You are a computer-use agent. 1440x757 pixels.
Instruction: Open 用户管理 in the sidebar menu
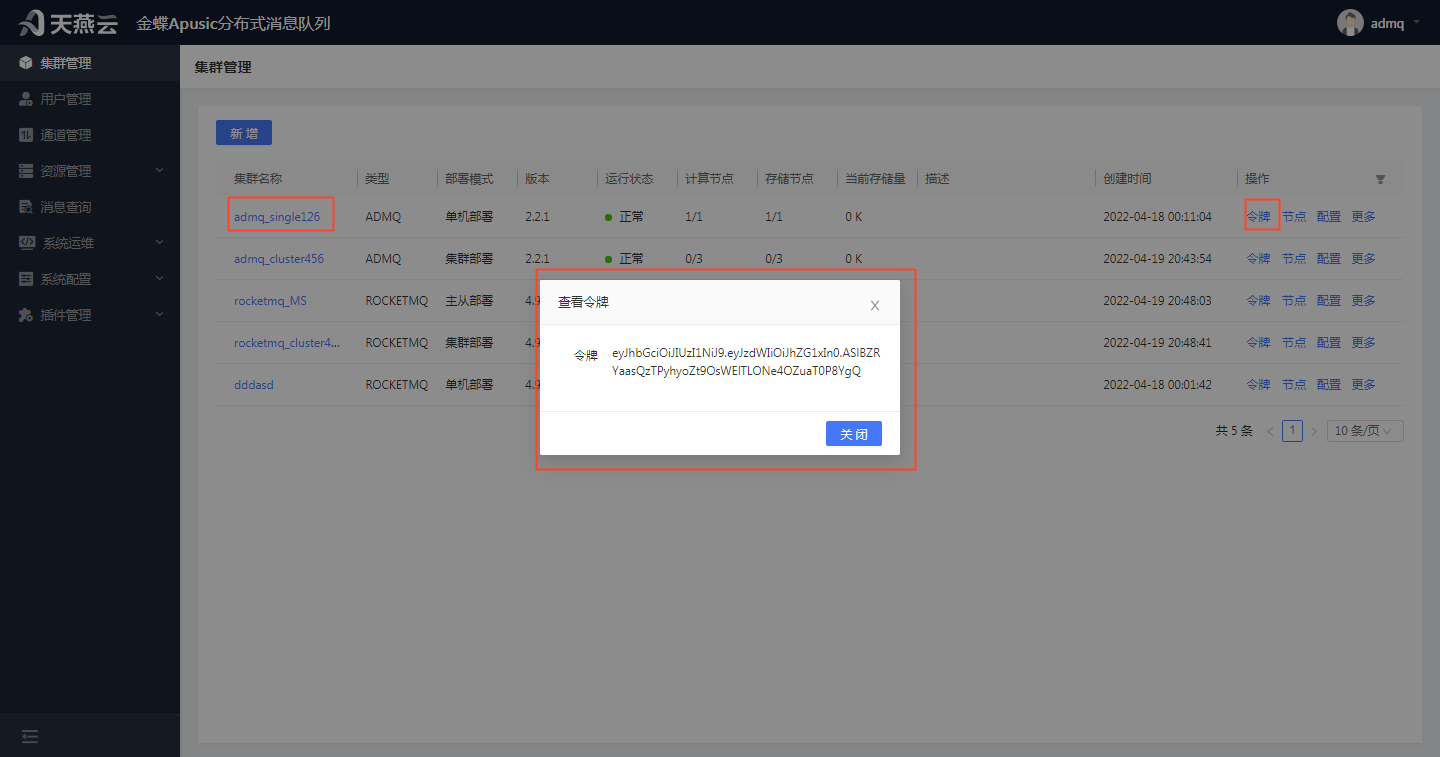90,99
